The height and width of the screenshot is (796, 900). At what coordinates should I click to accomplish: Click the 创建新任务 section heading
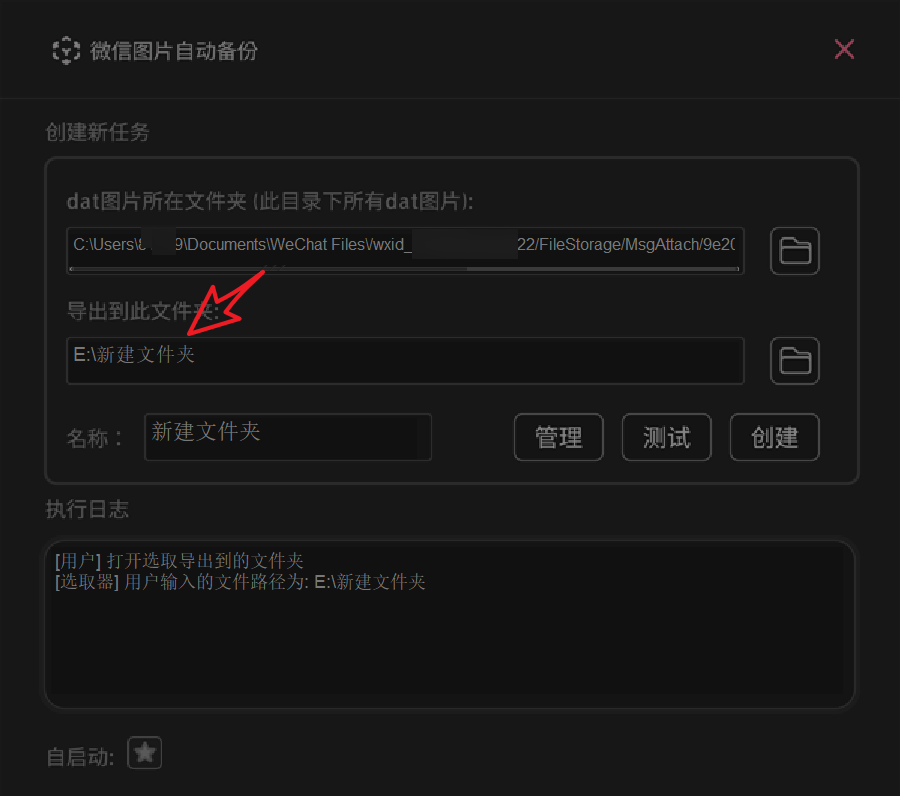click(x=98, y=132)
